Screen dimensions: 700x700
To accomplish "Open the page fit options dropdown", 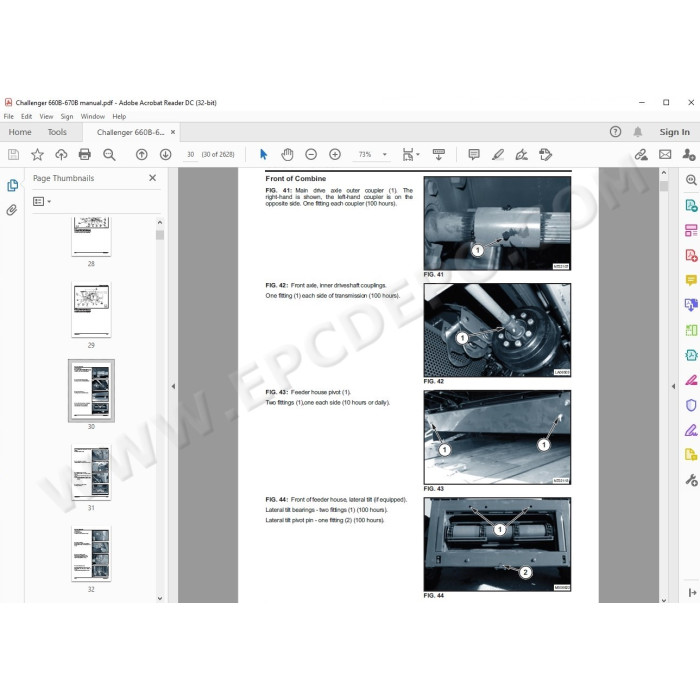I will [x=409, y=155].
